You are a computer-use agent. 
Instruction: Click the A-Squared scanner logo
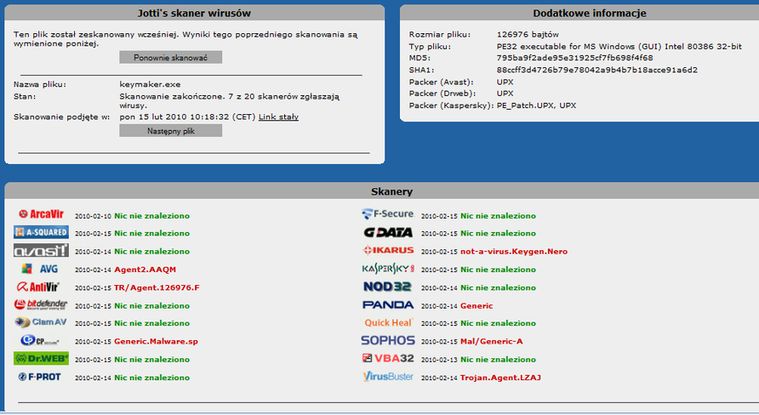tap(41, 232)
